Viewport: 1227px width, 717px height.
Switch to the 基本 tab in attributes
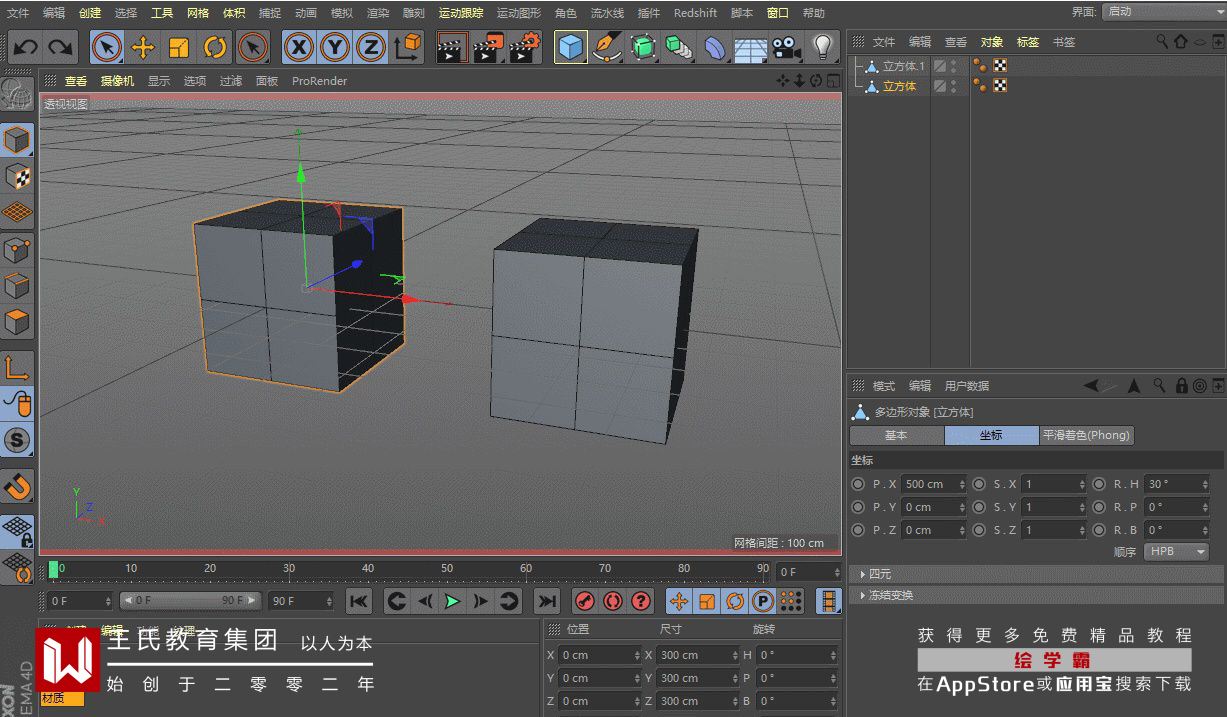tap(896, 435)
